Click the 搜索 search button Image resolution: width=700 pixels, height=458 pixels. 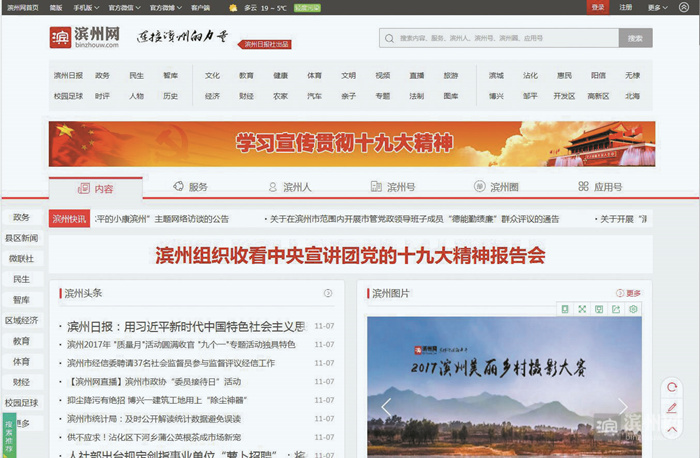pyautogui.click(x=635, y=38)
